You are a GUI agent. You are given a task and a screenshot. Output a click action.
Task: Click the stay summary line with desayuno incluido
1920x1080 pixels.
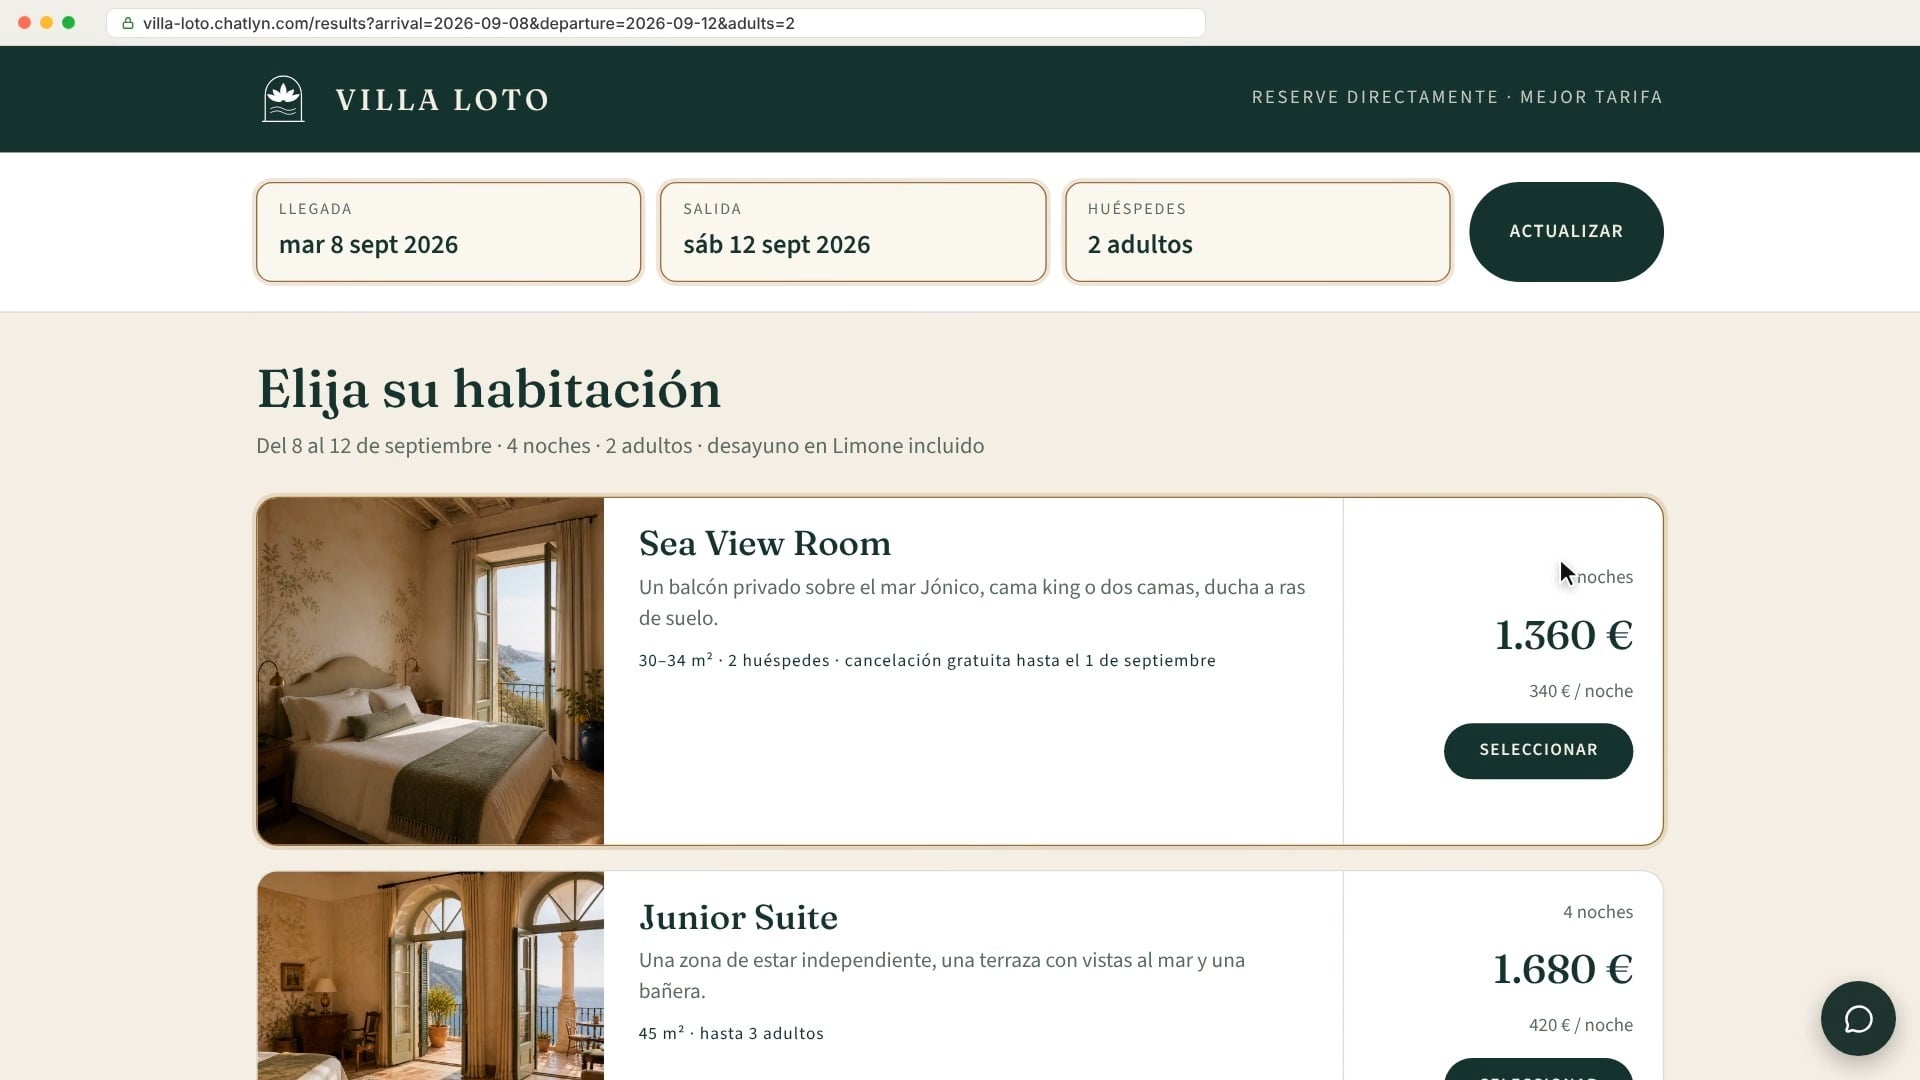pos(620,446)
